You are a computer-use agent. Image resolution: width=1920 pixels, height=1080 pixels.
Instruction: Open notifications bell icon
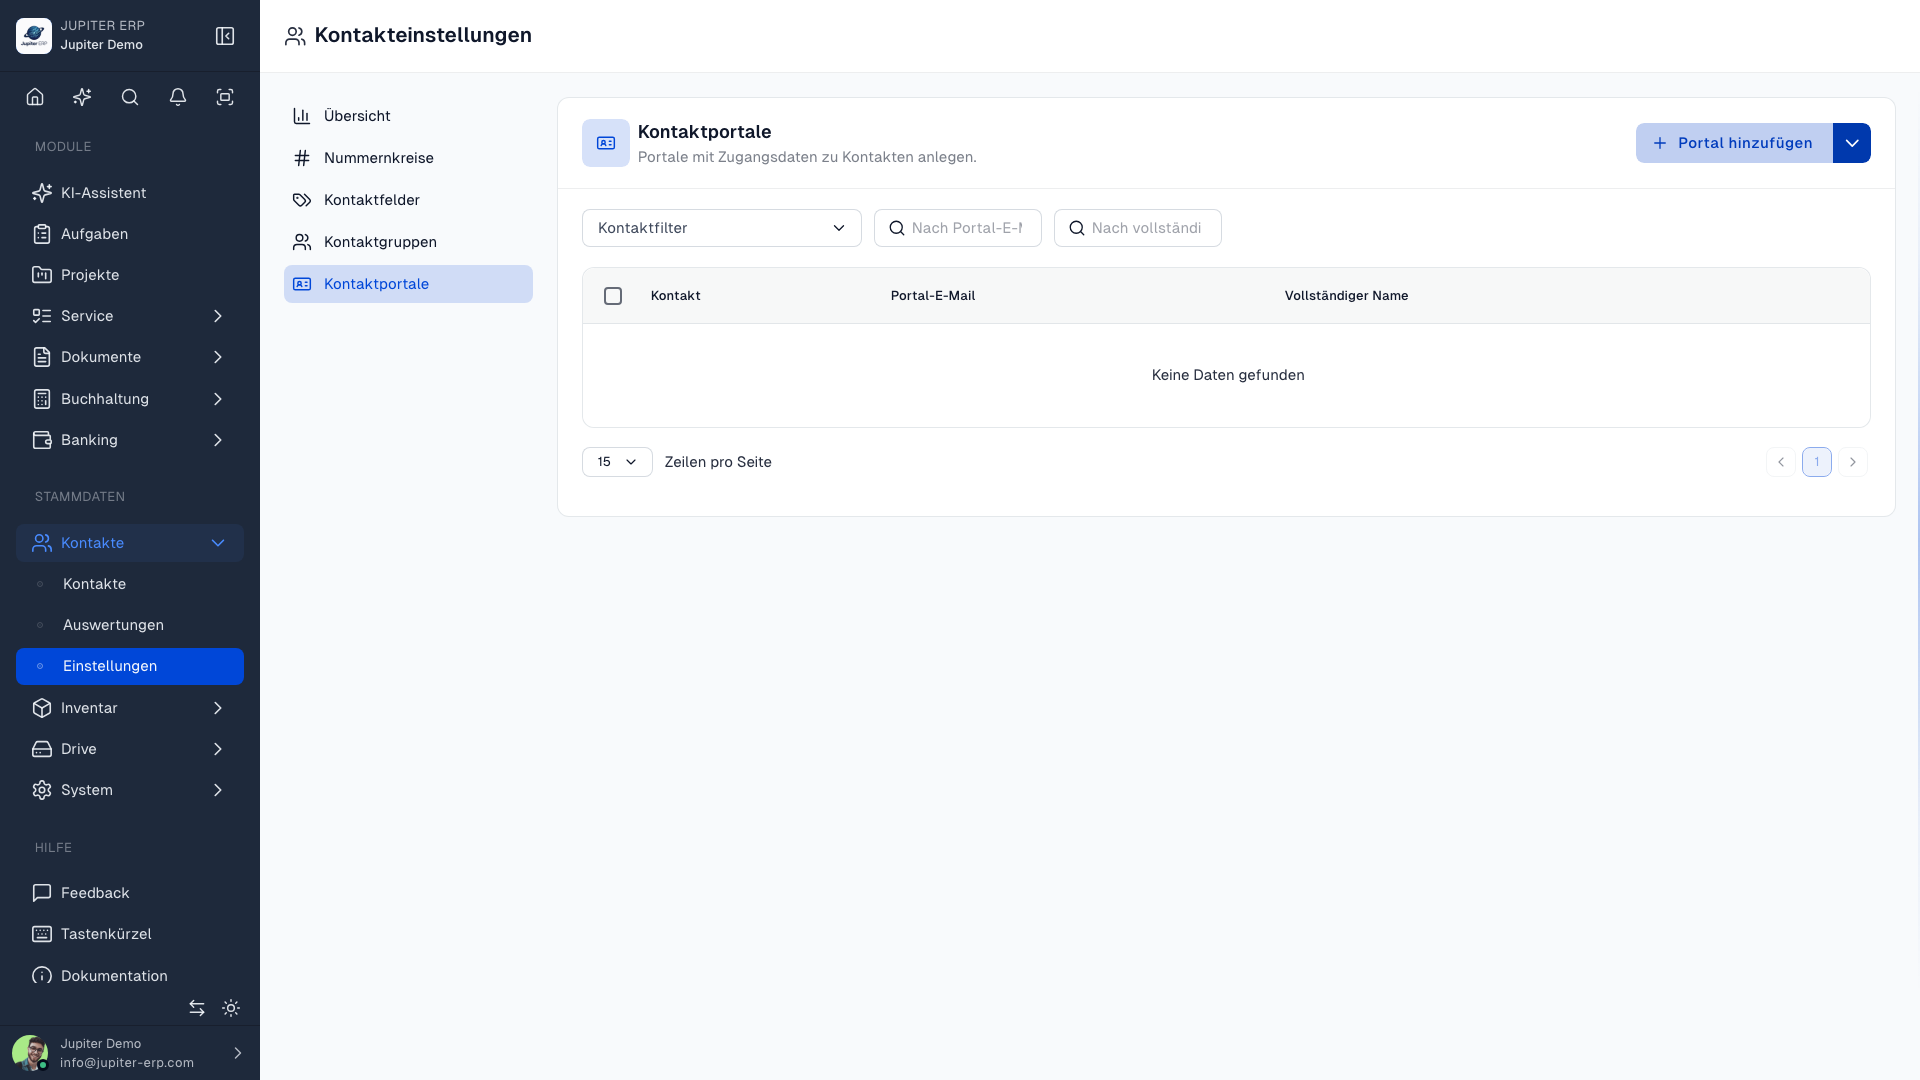coord(178,97)
